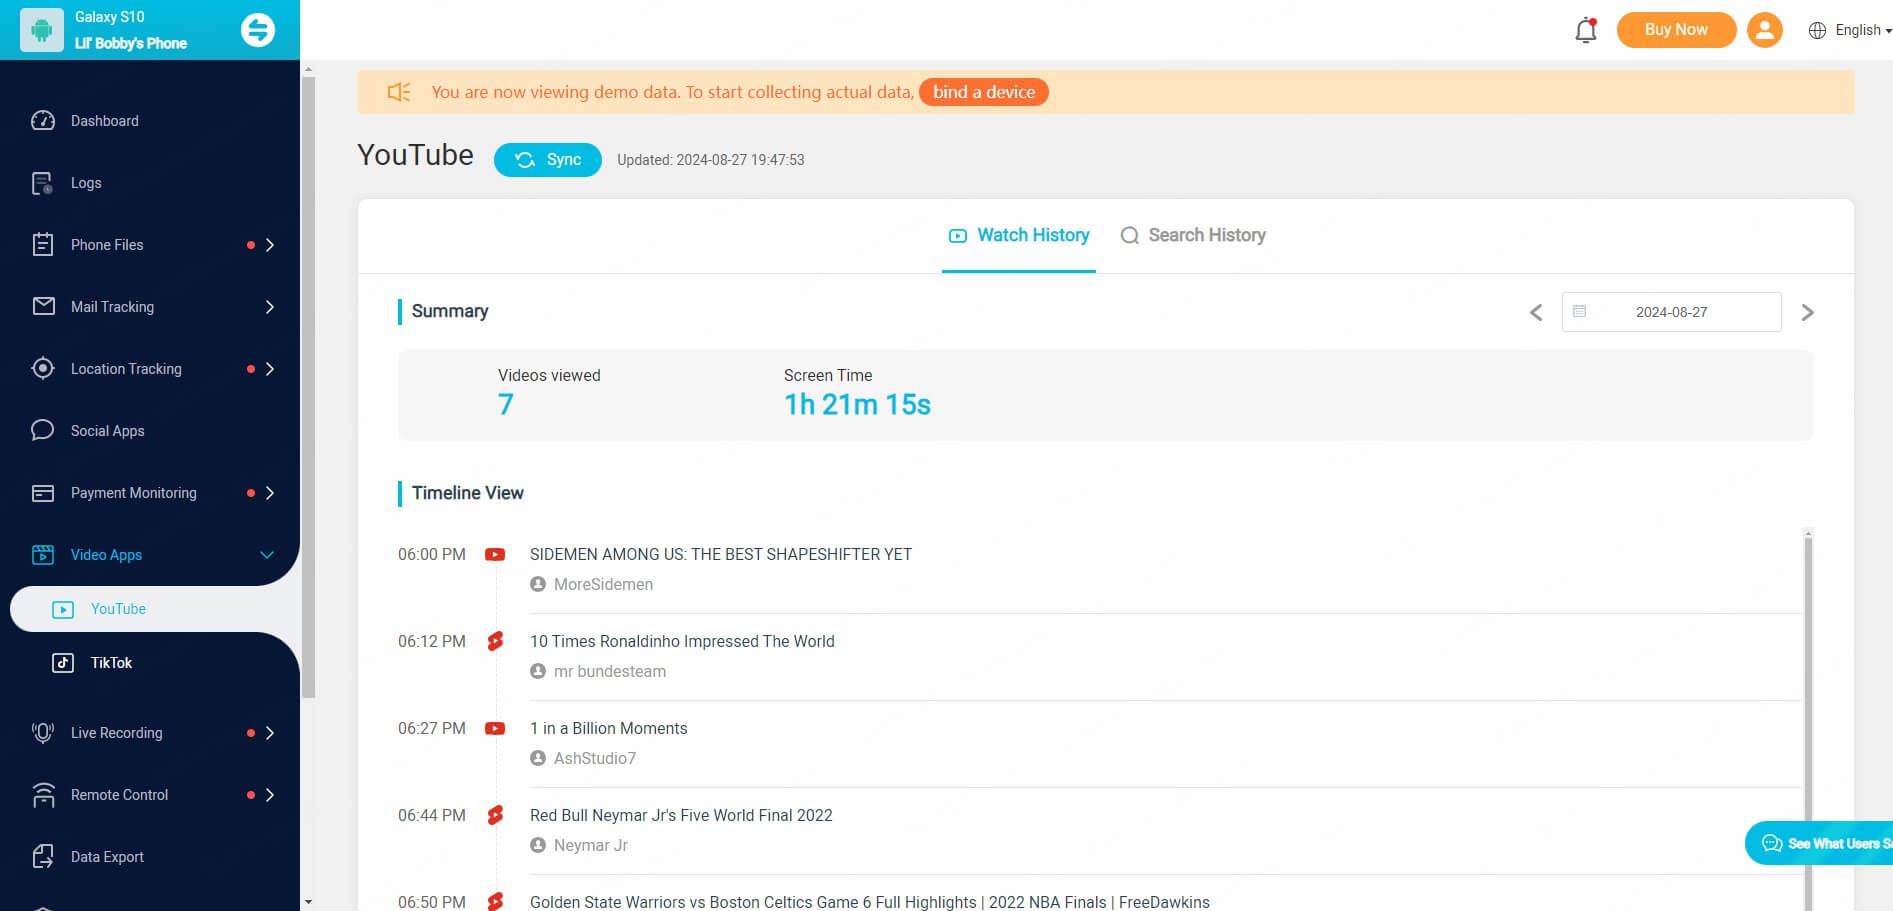Click the megaphone icon in demo banner
Viewport: 1893px width, 911px height.
pyautogui.click(x=399, y=92)
